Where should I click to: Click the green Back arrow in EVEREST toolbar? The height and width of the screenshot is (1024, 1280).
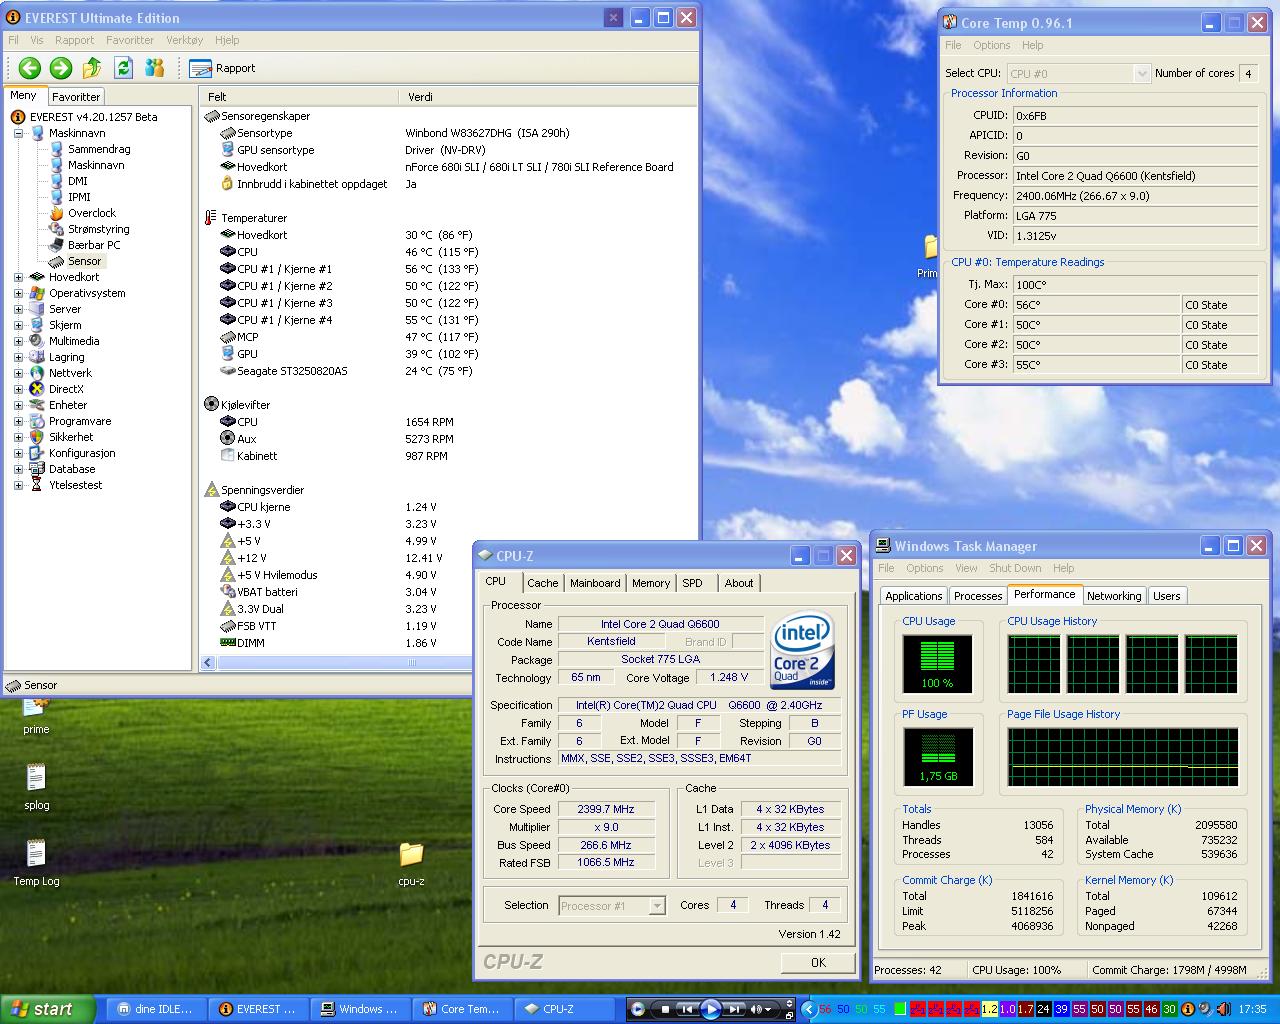point(30,67)
